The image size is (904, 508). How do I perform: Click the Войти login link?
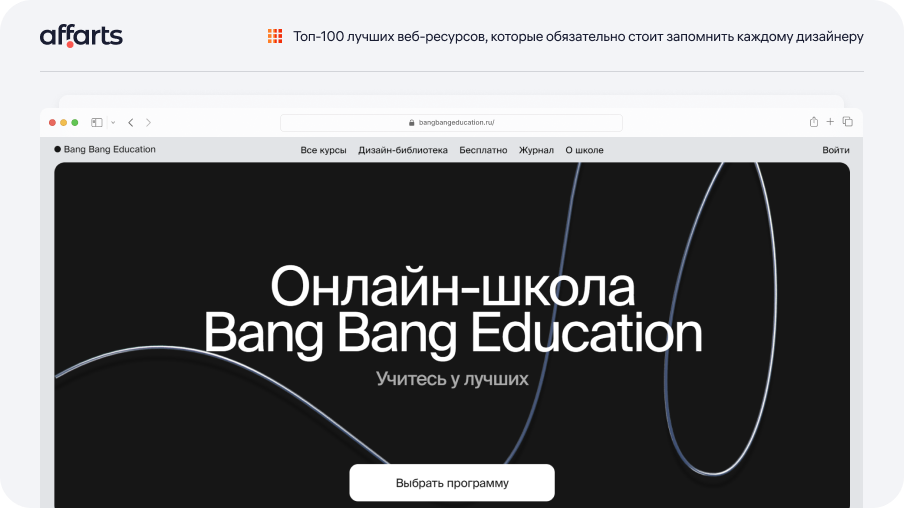836,150
